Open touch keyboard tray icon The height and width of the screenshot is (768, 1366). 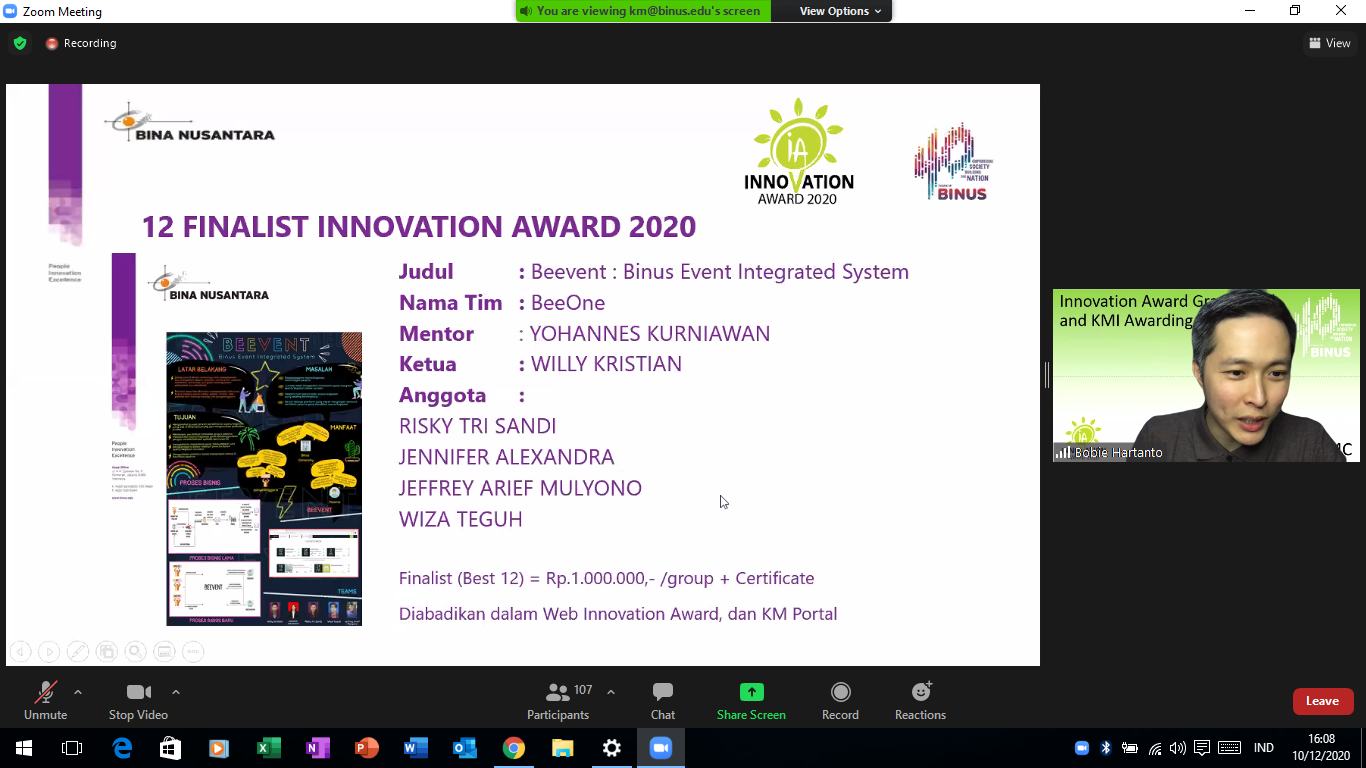pos(1230,748)
